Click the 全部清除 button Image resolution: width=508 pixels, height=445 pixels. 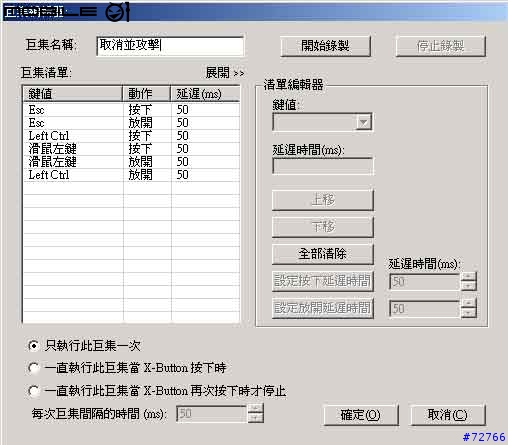tap(323, 254)
